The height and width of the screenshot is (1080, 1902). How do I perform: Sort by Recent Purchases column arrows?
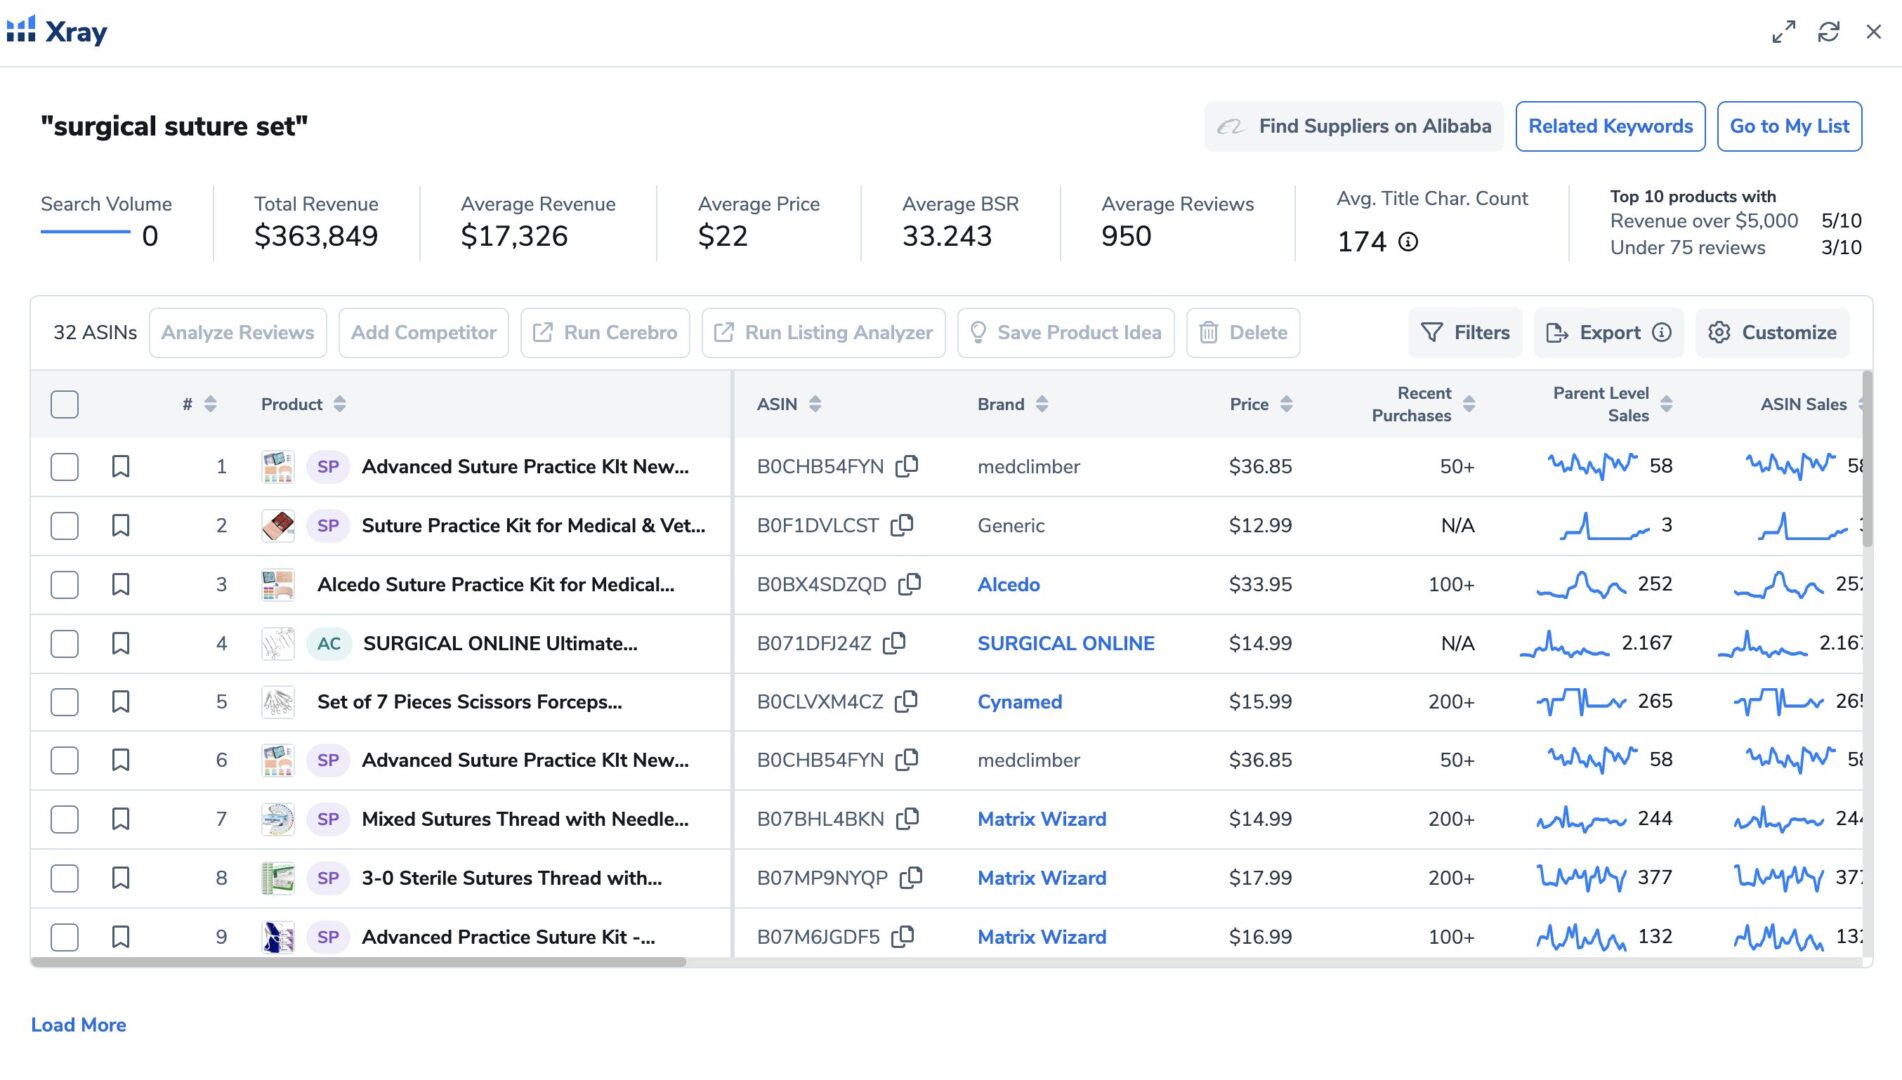tap(1469, 404)
